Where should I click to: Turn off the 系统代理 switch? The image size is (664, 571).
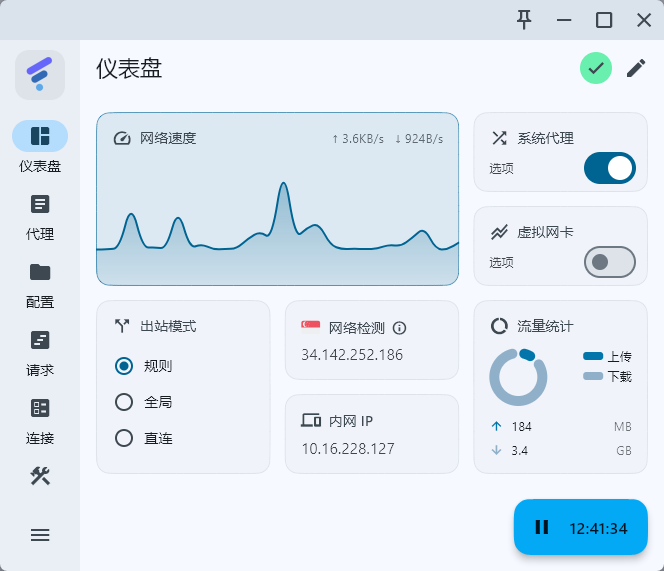click(x=610, y=168)
